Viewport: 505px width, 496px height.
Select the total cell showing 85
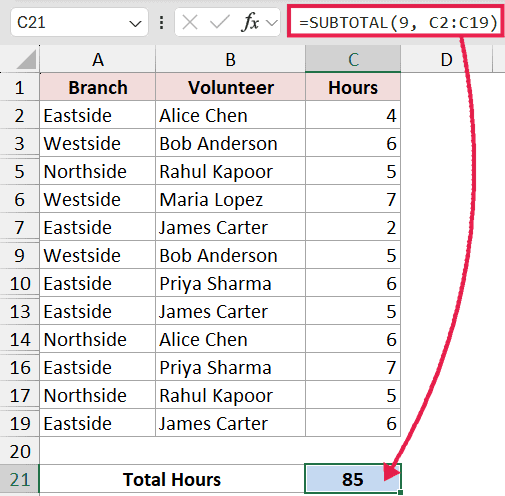353,479
